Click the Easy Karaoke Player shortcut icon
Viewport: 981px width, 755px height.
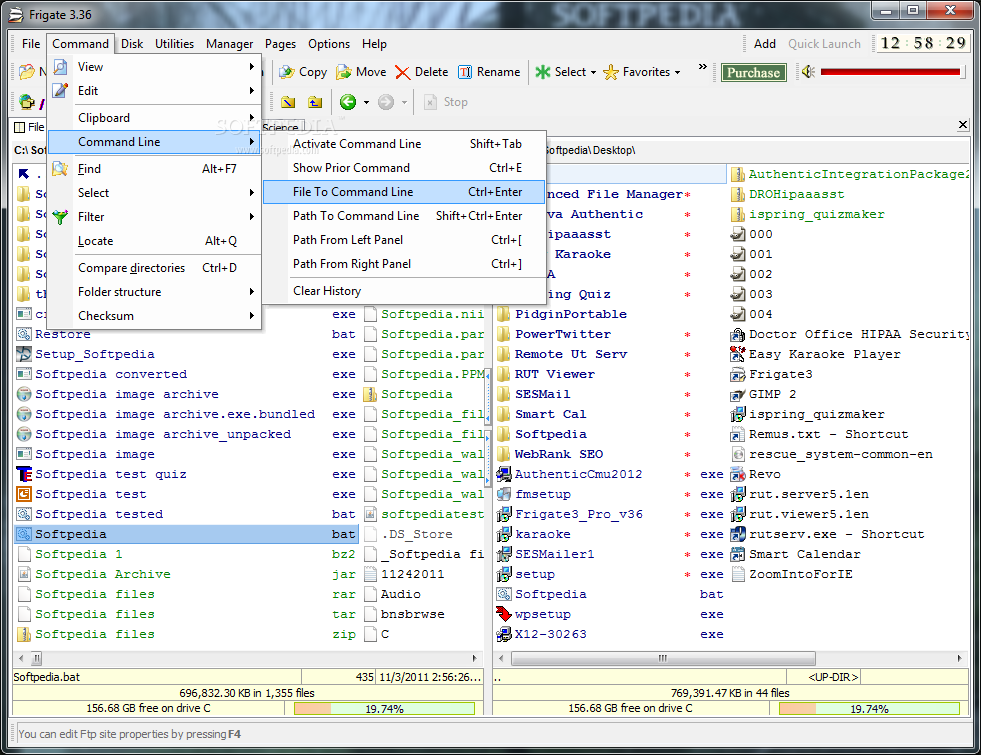click(738, 354)
